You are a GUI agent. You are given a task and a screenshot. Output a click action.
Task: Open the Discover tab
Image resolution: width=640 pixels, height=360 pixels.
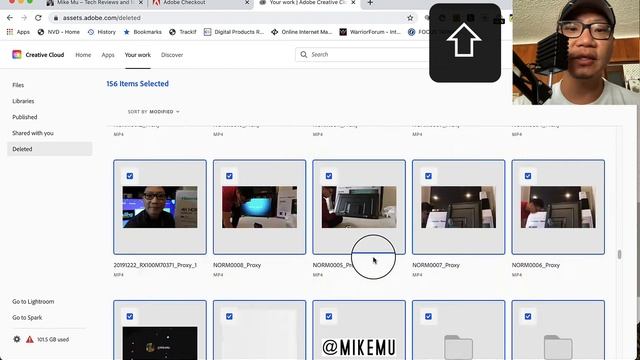[172, 55]
